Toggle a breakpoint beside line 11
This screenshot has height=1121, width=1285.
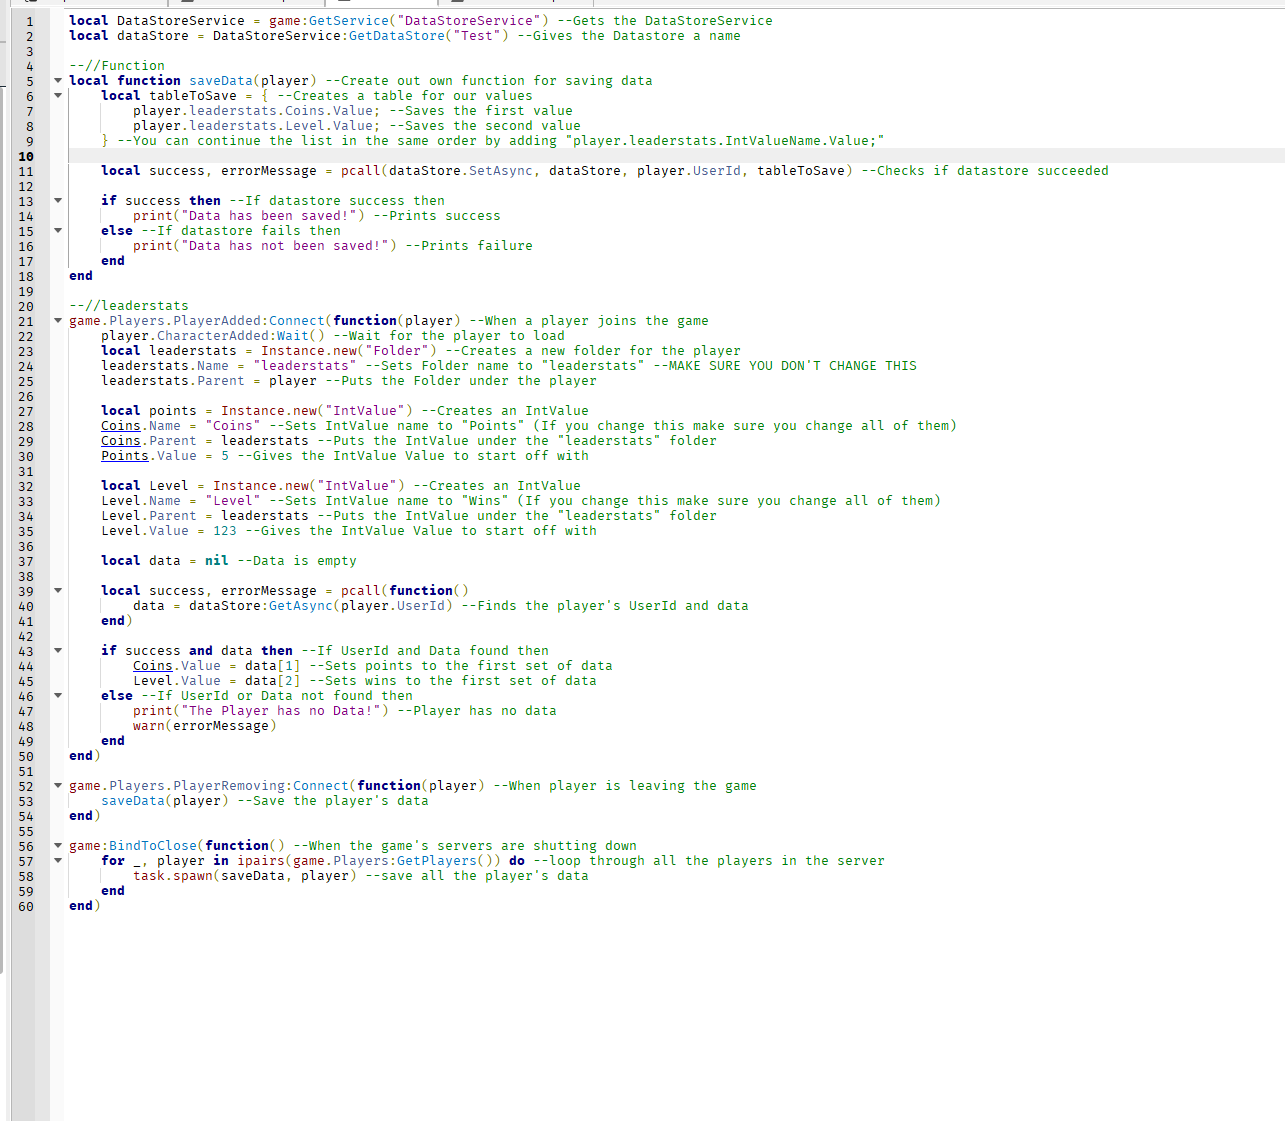click(x=40, y=170)
